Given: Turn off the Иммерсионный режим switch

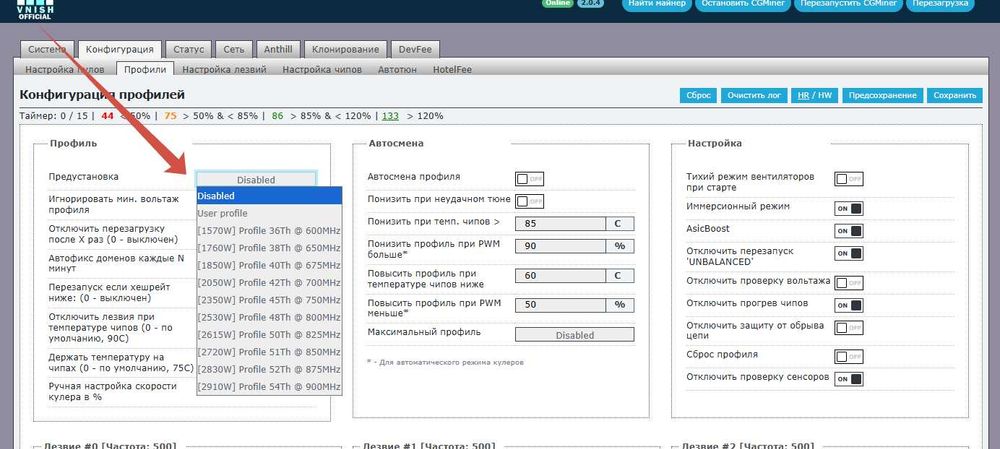Looking at the screenshot, I should click(x=848, y=209).
